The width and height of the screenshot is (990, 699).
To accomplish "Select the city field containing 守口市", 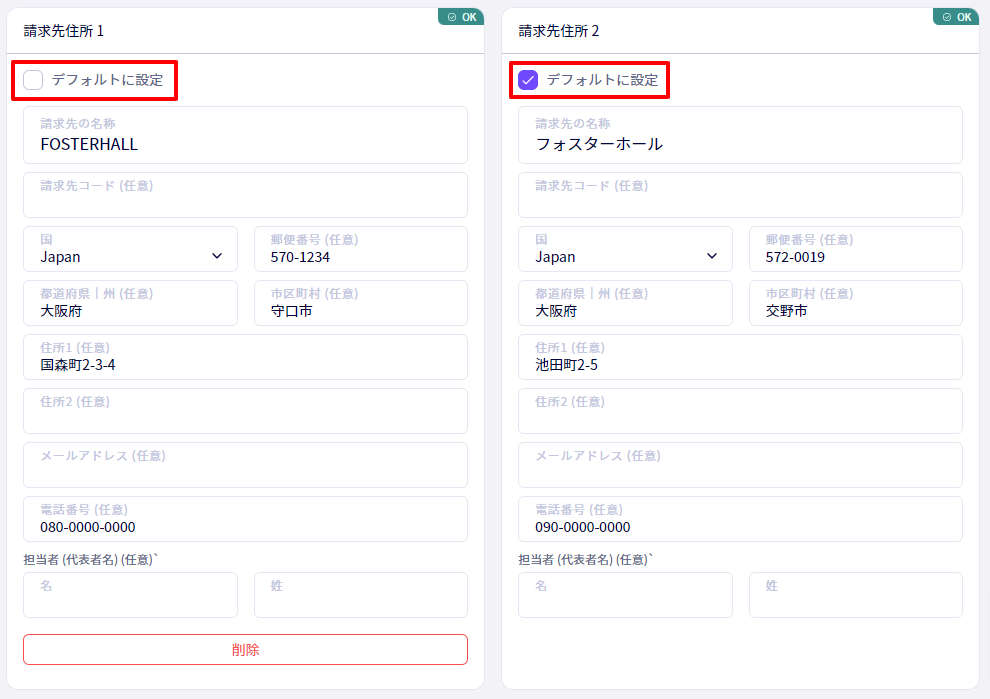I will 361,303.
